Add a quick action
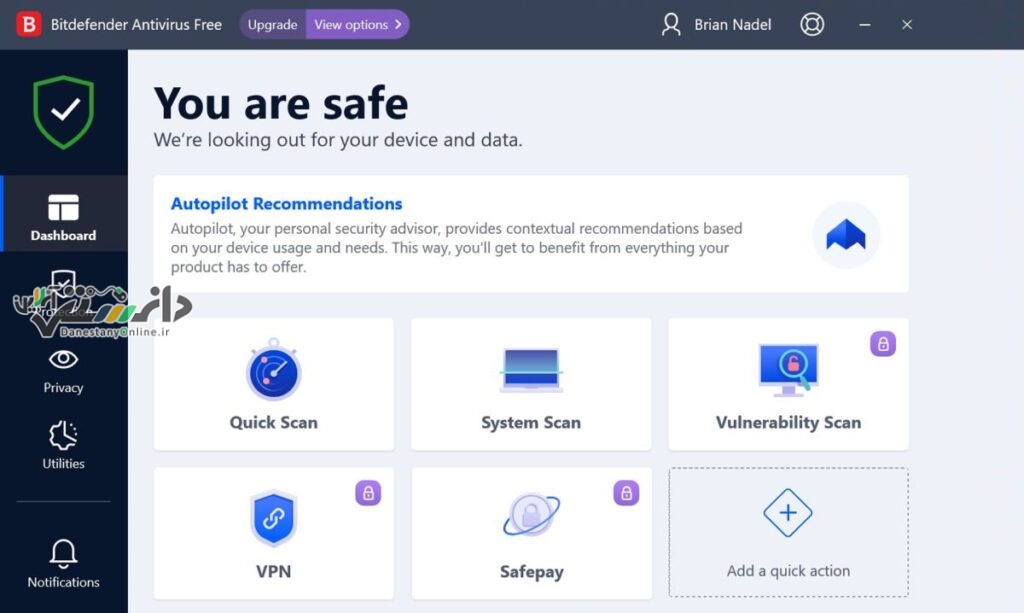The image size is (1024, 613). tap(788, 532)
